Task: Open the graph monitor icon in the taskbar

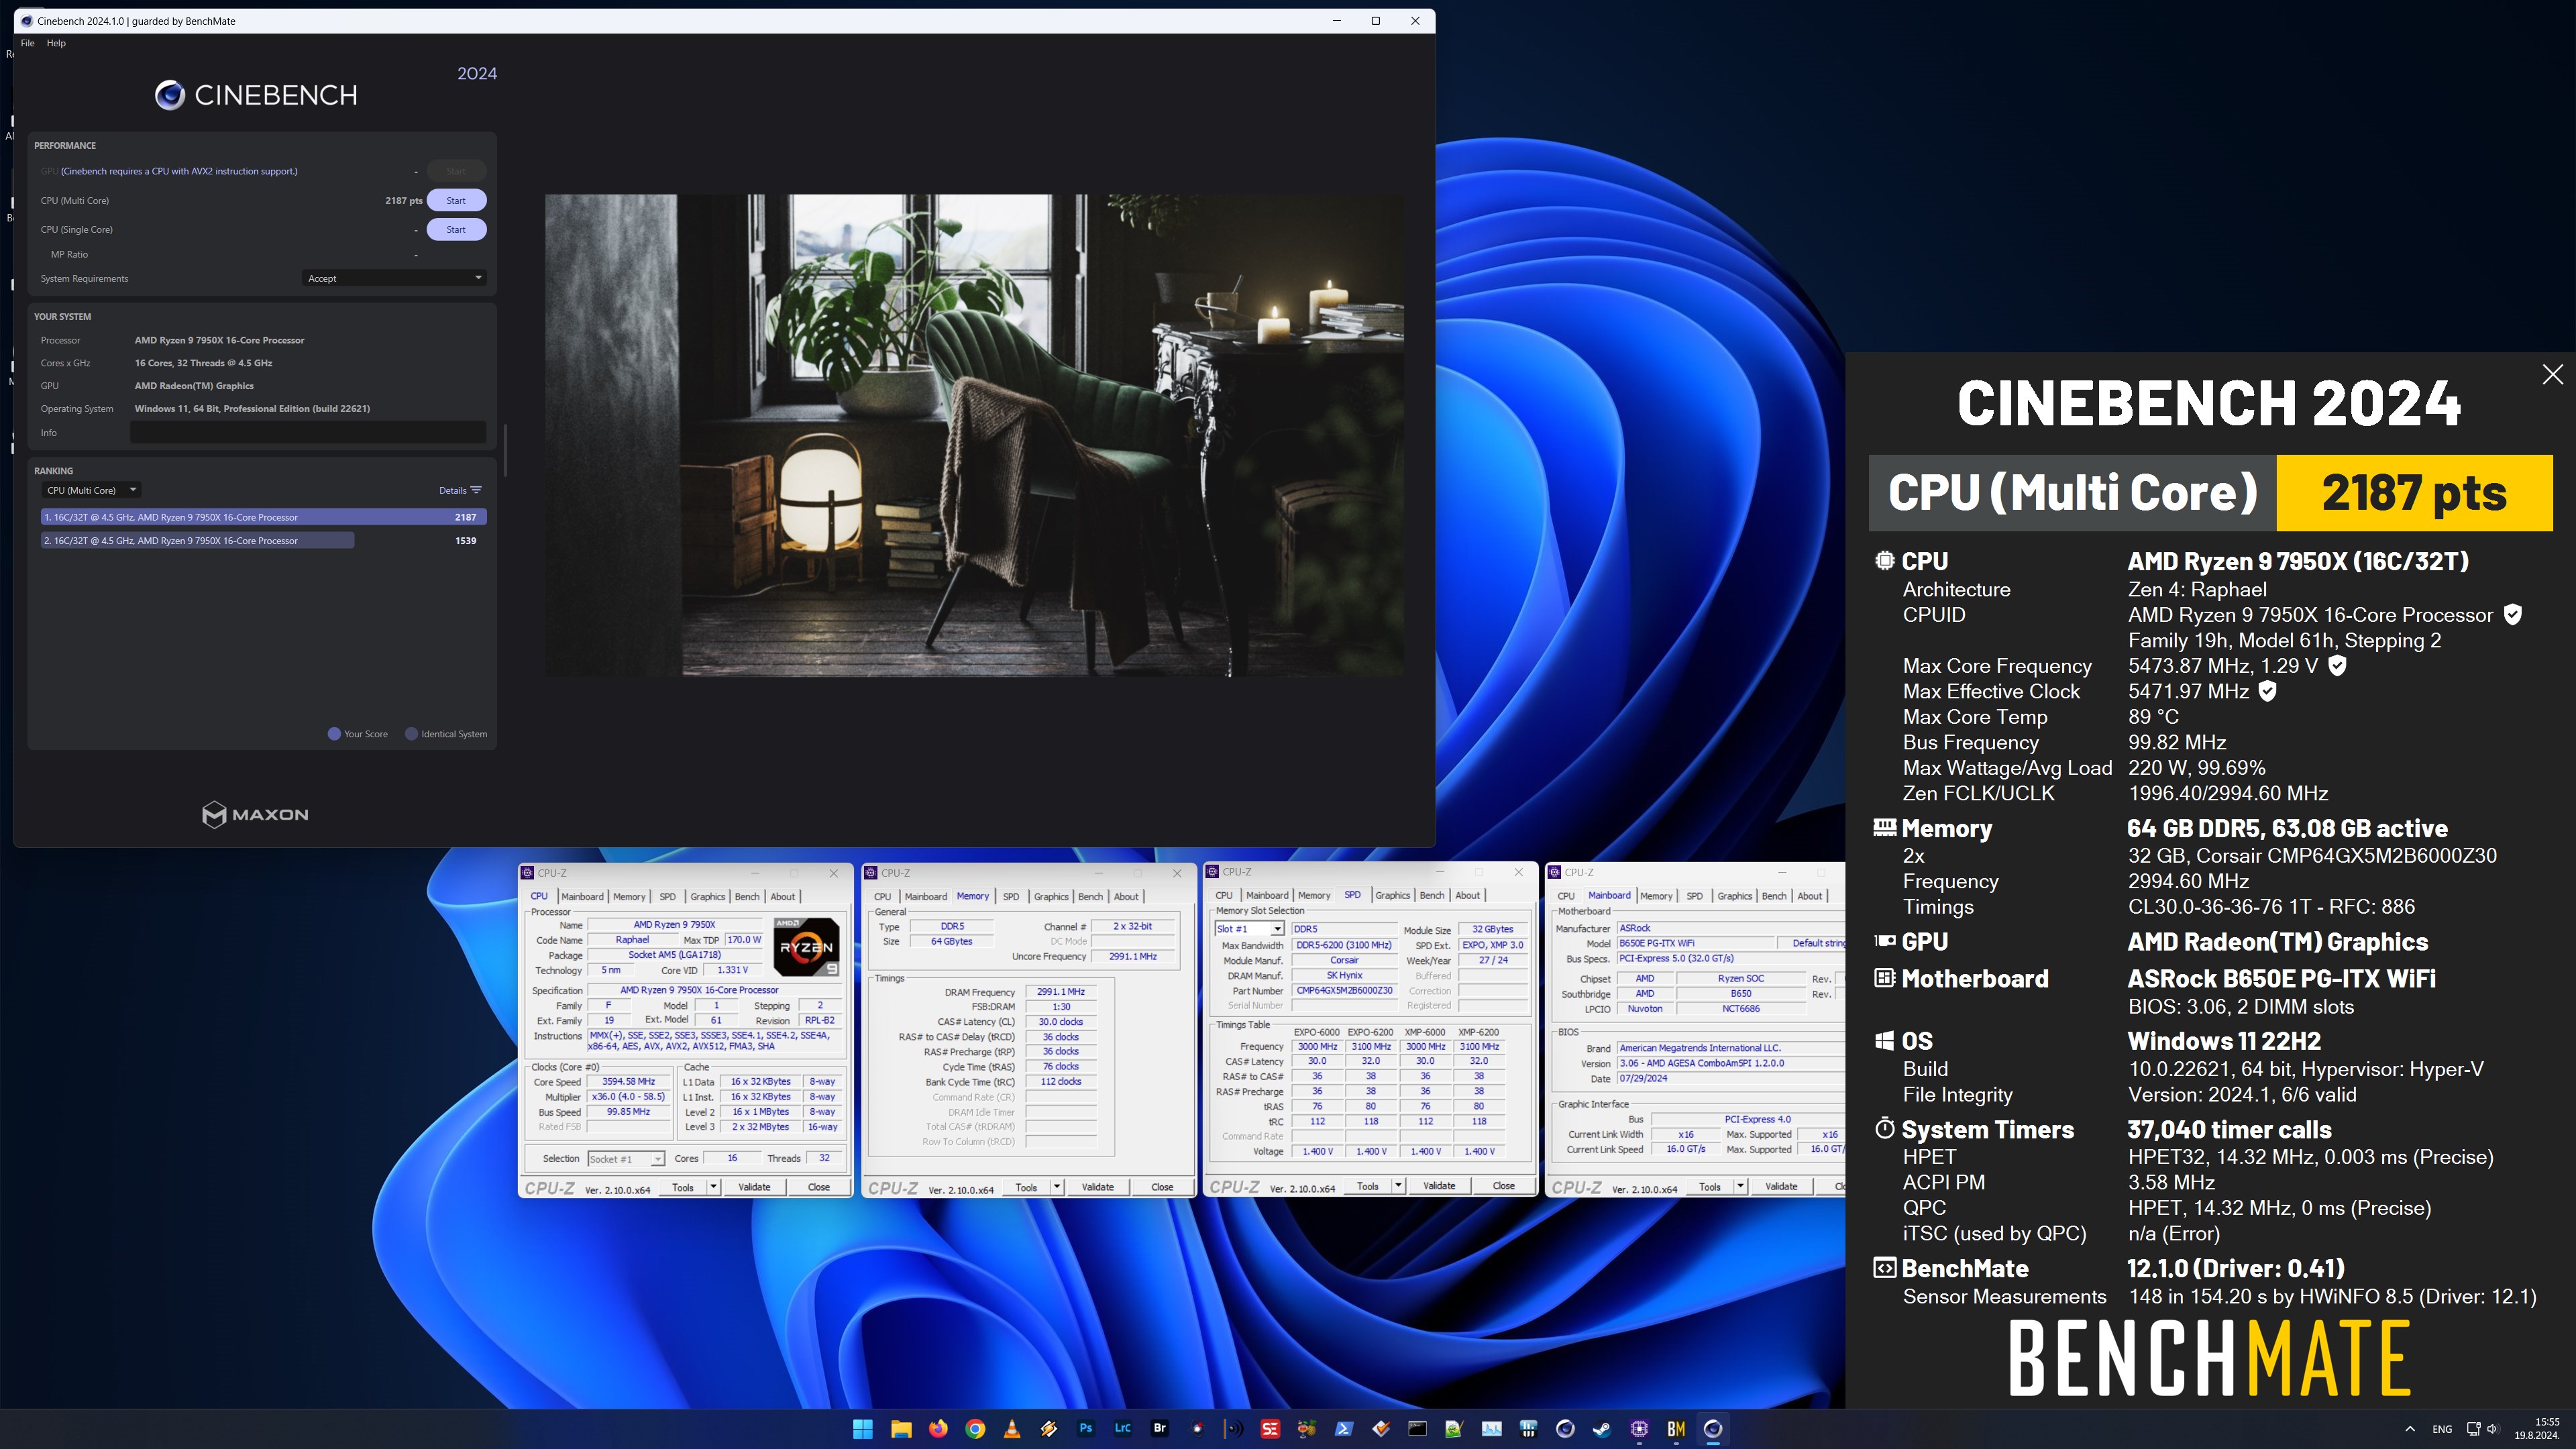Action: [x=1491, y=1429]
